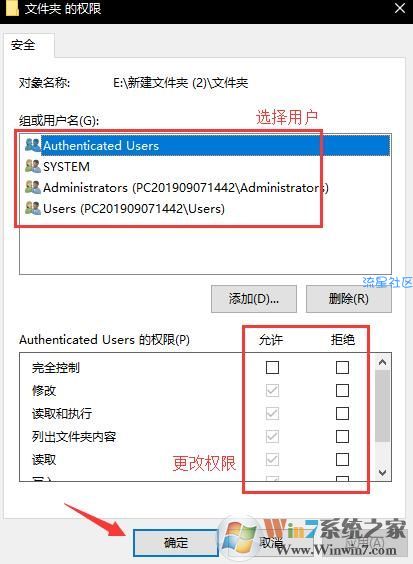Screen dimensions: 413x564
Task: Select Users (PC201909071442\Users) entry
Action: [205, 209]
